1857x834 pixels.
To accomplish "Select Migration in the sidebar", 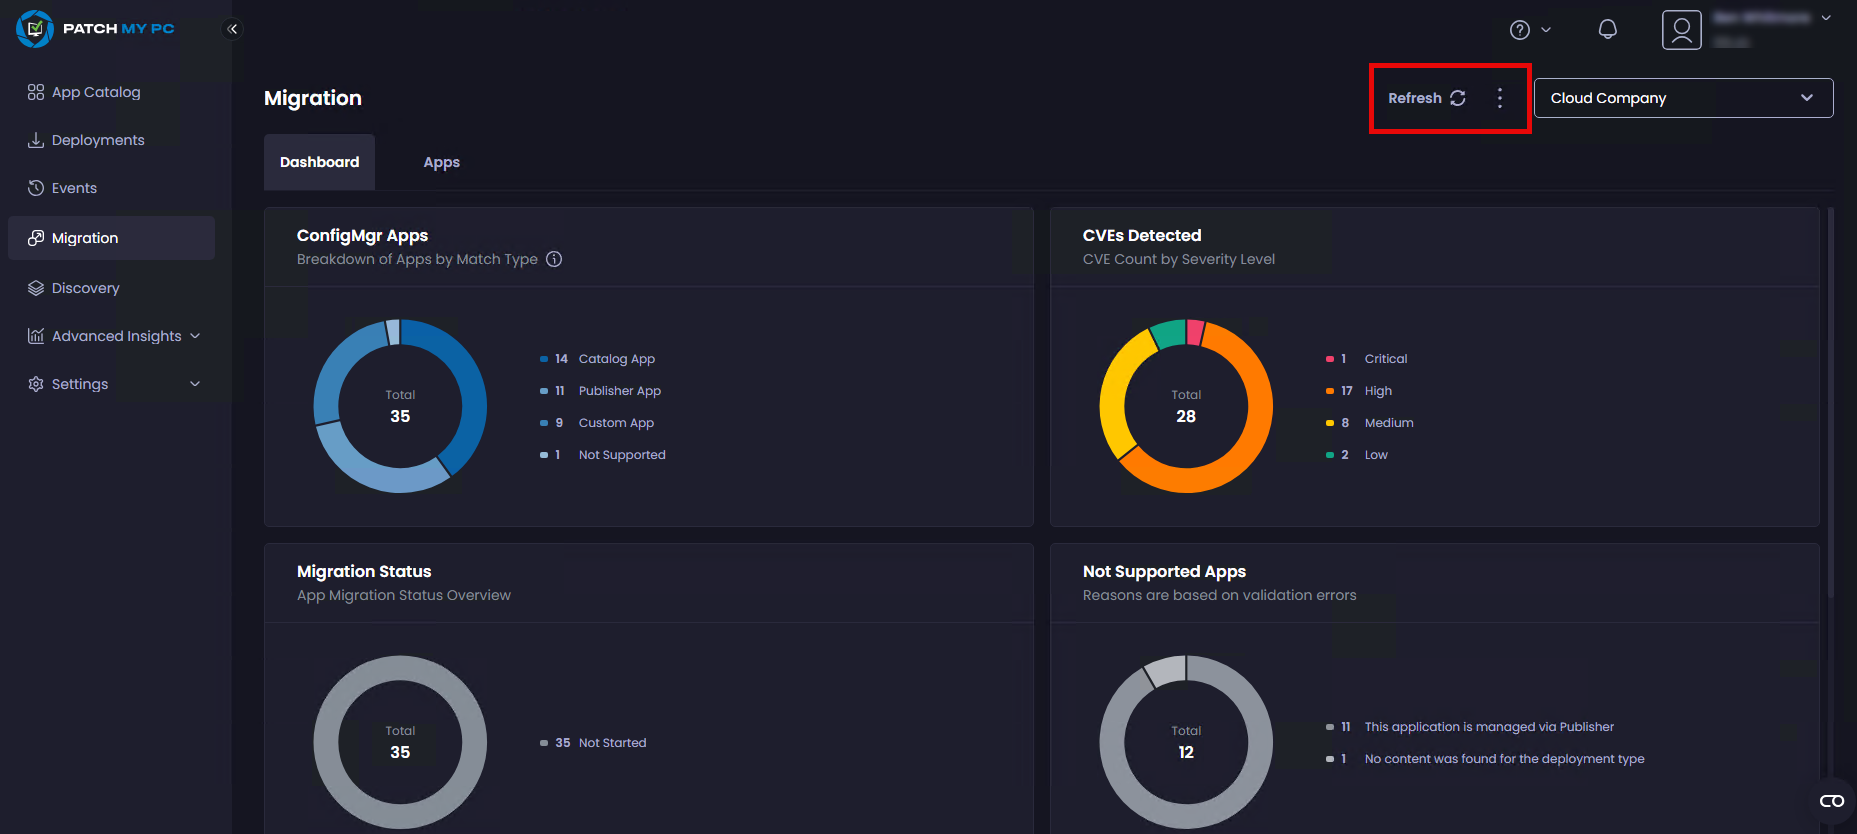I will [111, 238].
